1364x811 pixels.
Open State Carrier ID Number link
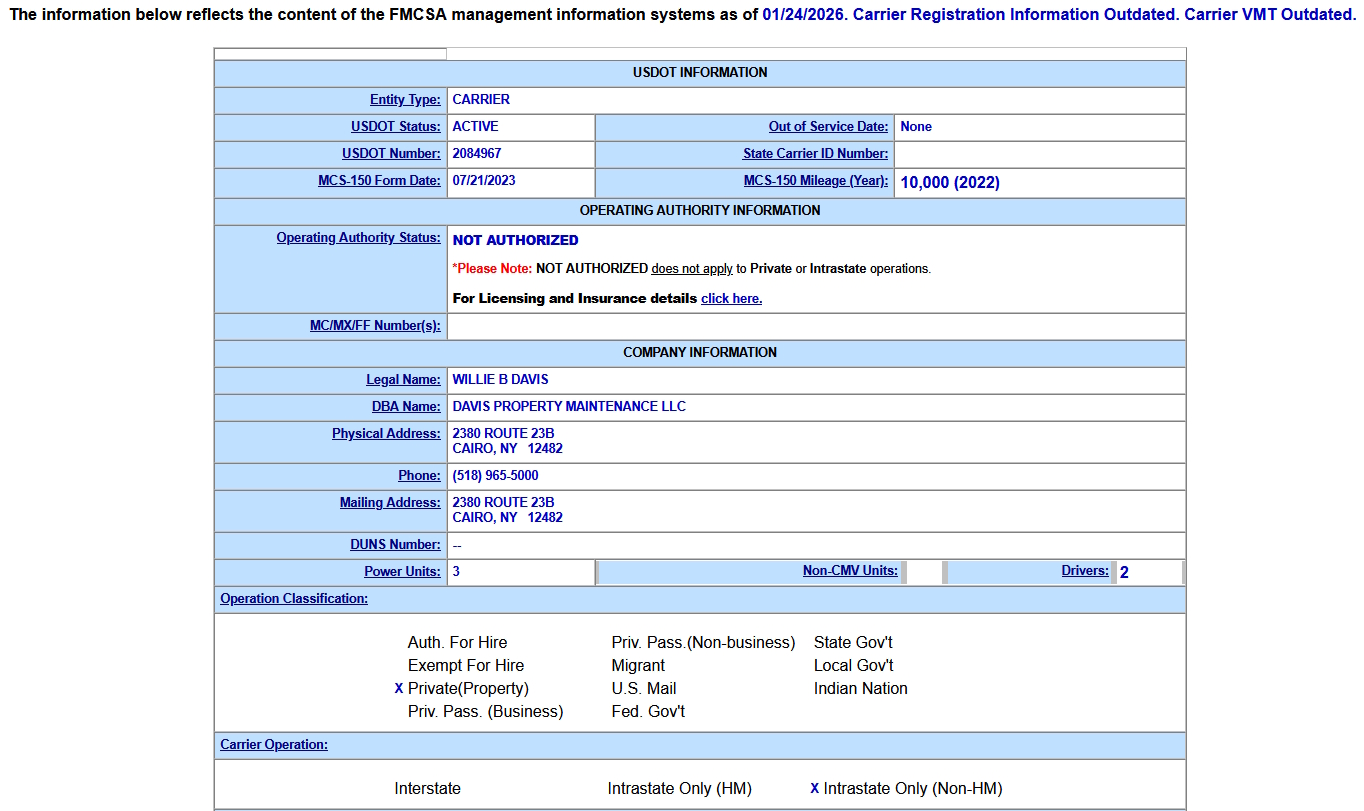(815, 154)
